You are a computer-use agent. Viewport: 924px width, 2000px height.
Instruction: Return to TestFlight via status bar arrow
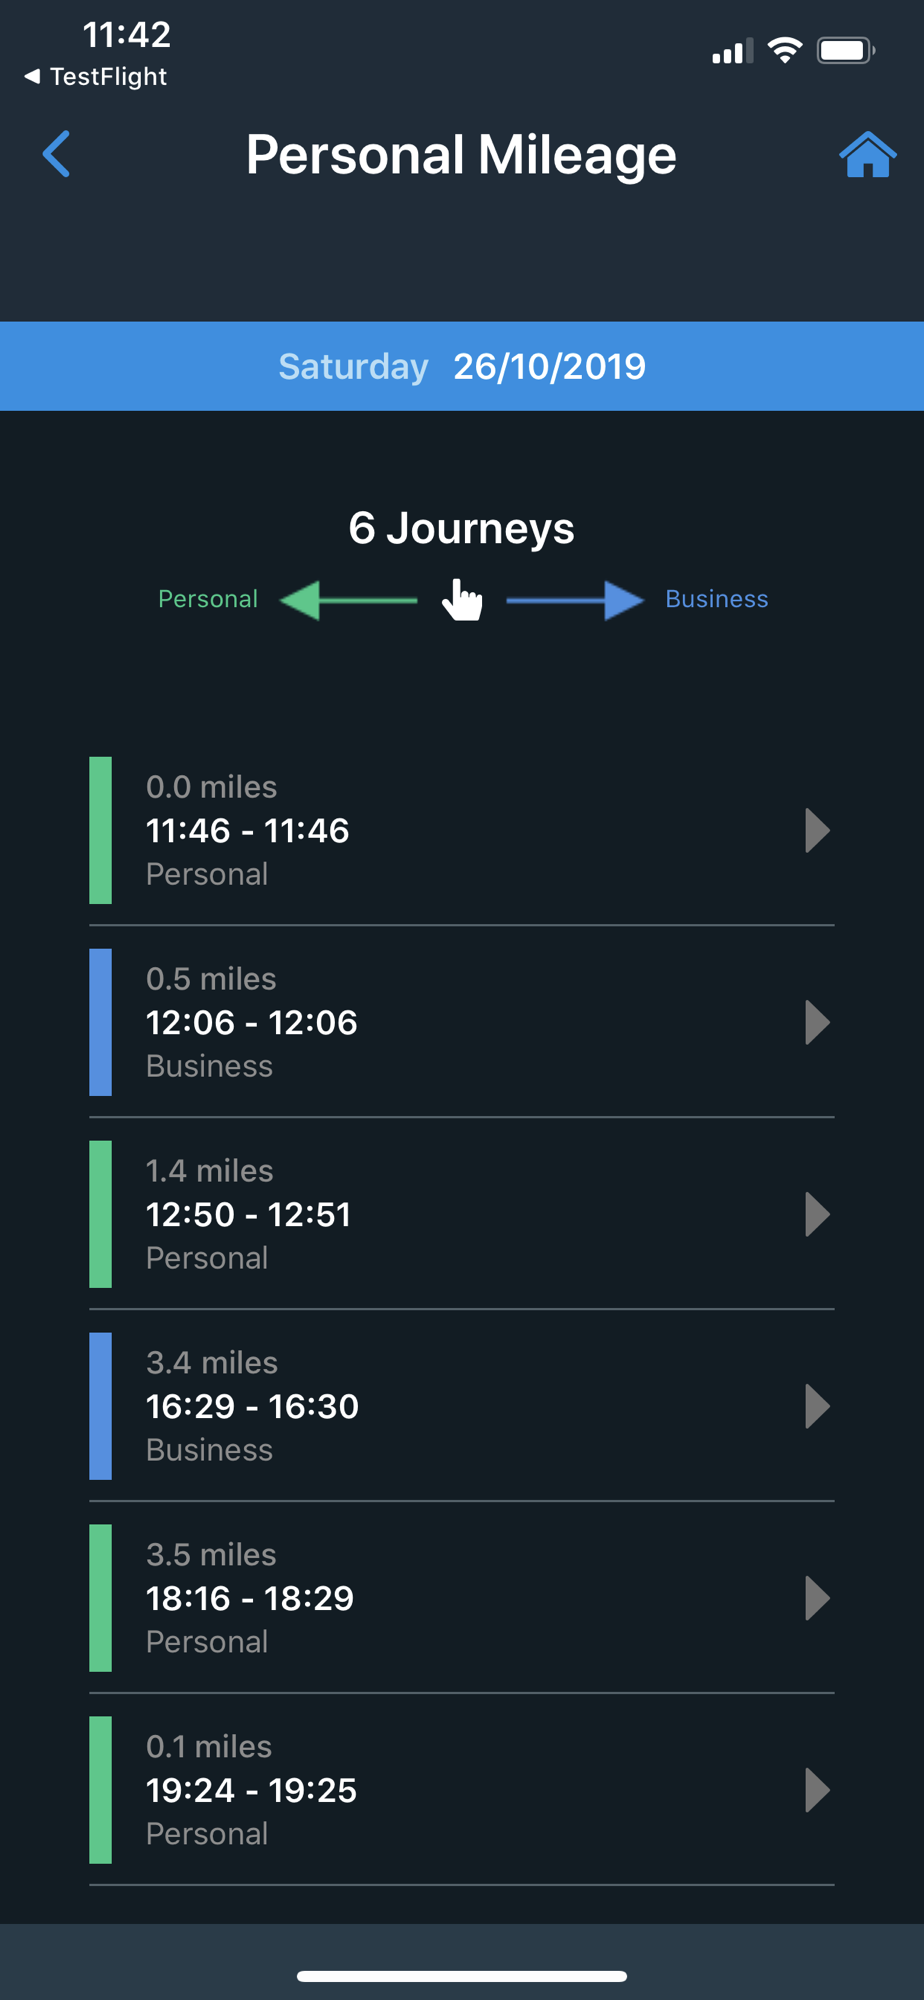32,76
